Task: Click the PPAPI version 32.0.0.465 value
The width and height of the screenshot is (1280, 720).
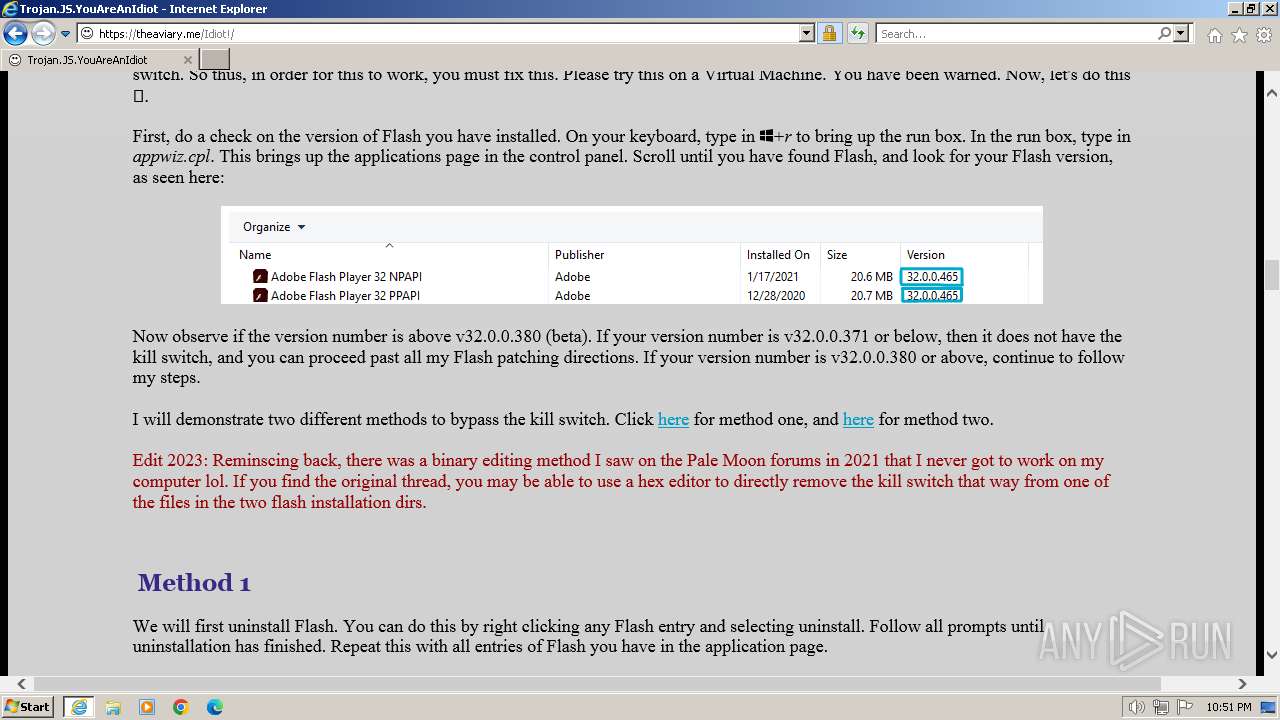Action: pos(932,296)
